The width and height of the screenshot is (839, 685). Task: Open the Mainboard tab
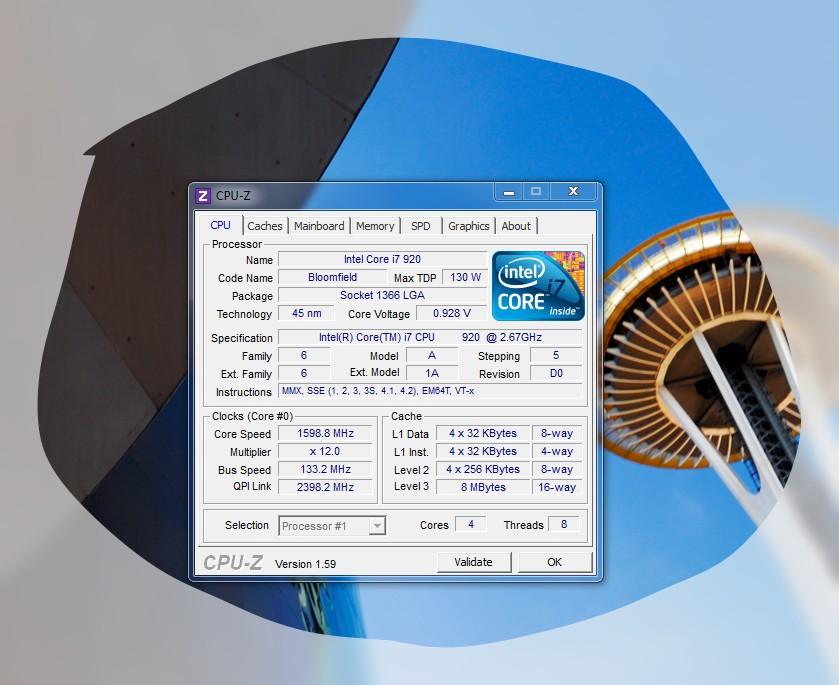click(319, 226)
